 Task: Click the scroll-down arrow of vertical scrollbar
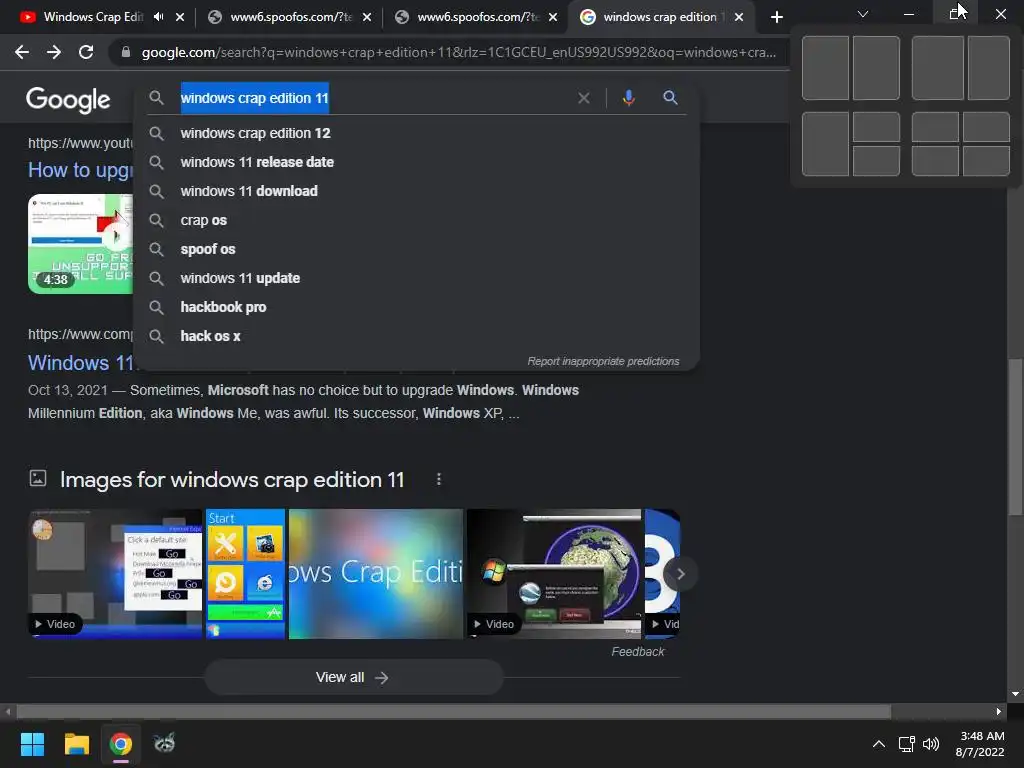[1015, 694]
